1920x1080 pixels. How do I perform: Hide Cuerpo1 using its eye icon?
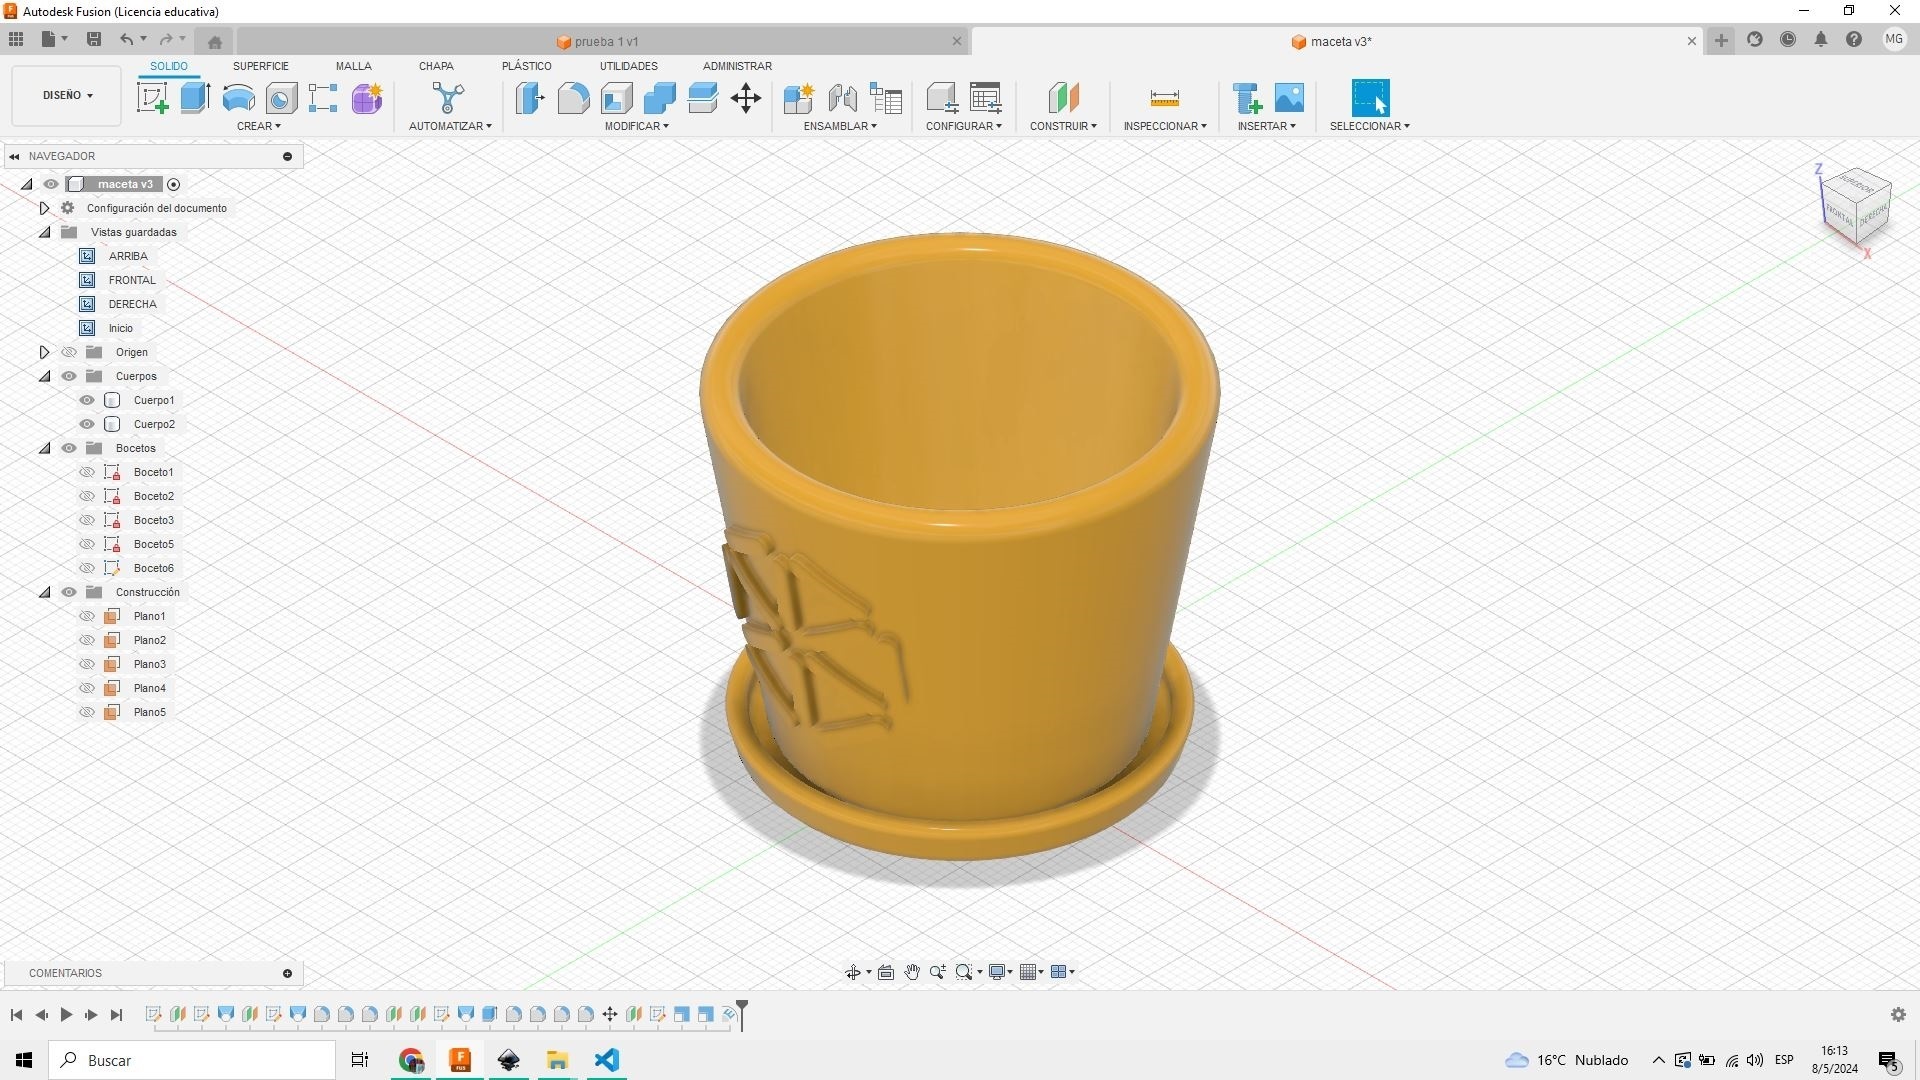(x=87, y=400)
